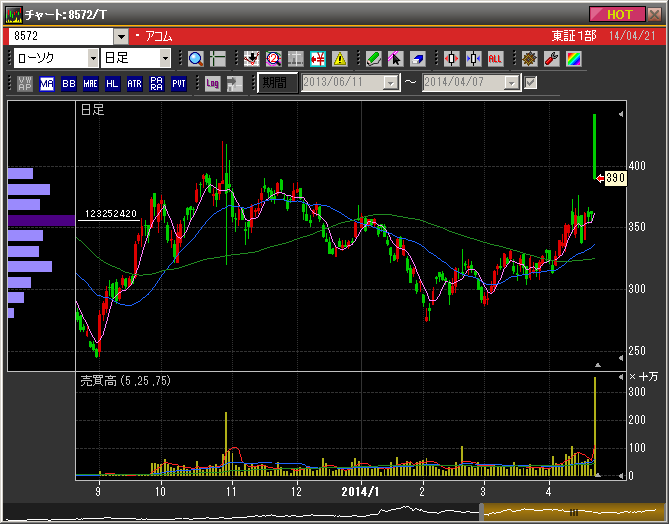Viewport: 669px width, 524px height.
Task: Expand the 日足 timeframe dropdown
Action: (x=164, y=59)
